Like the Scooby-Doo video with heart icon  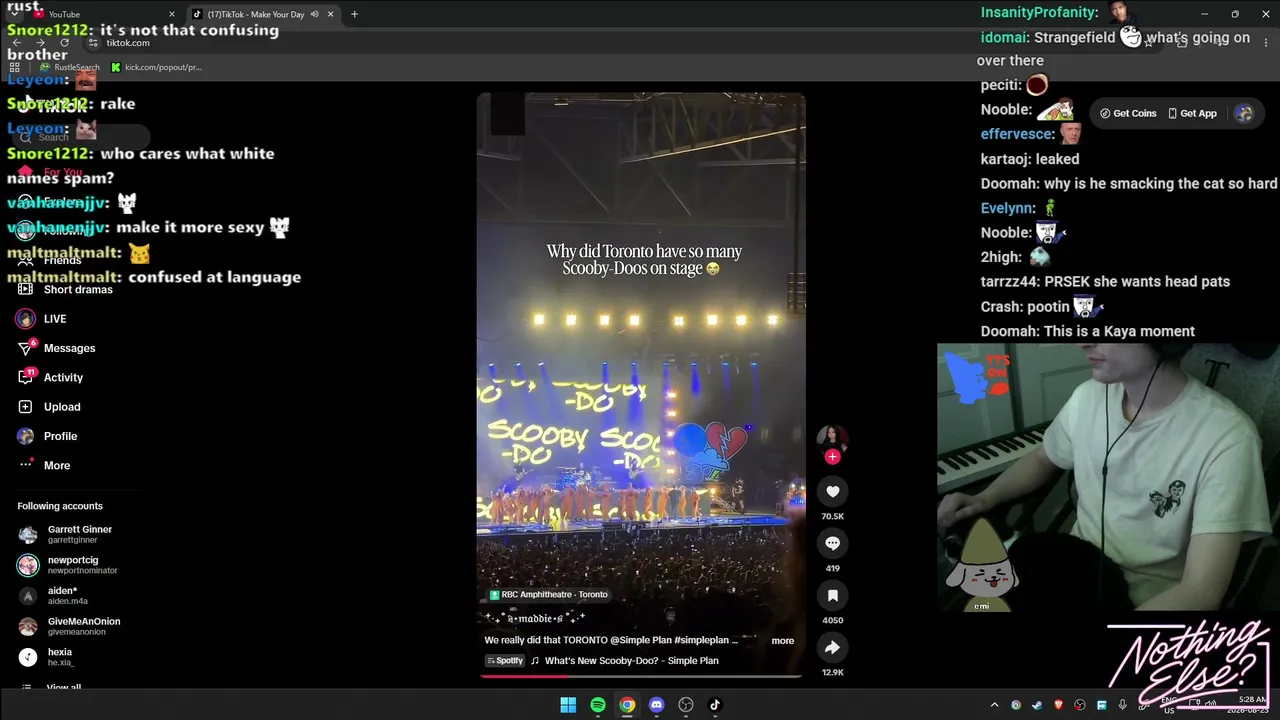coord(832,491)
